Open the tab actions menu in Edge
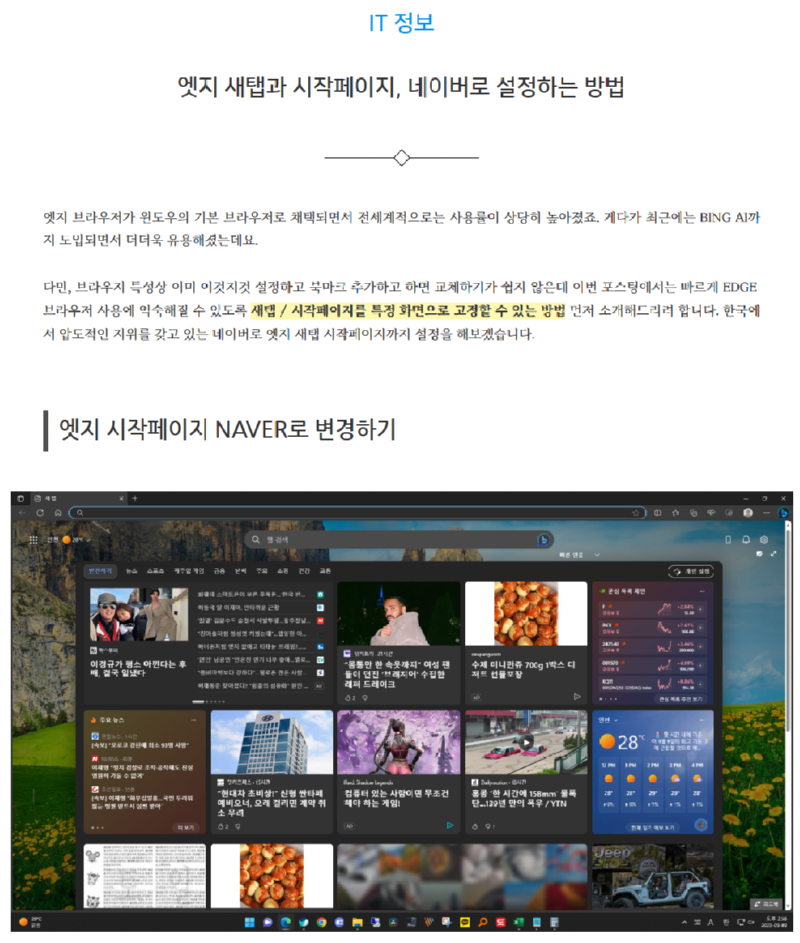The width and height of the screenshot is (800, 943). [x=20, y=499]
